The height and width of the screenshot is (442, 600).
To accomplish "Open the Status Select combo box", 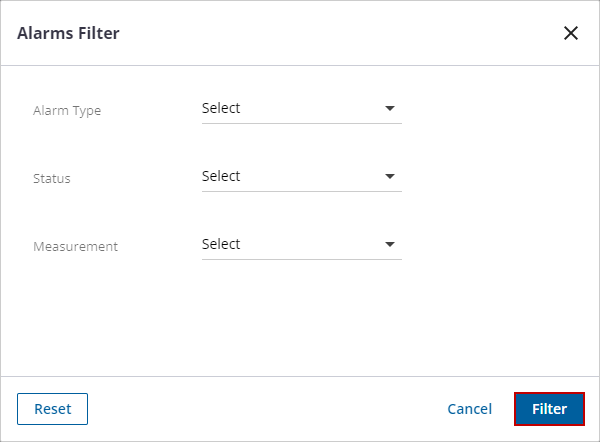I will point(300,176).
